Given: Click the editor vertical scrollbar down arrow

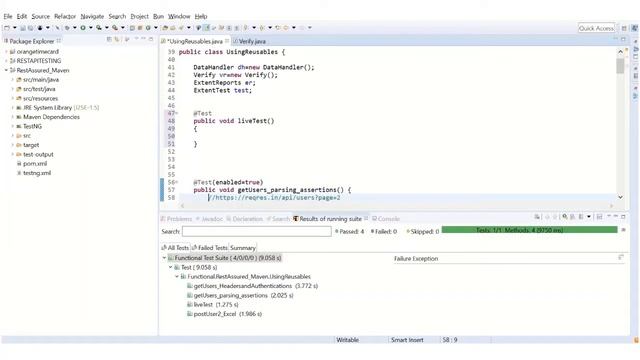Looking at the screenshot, I should pos(620,197).
